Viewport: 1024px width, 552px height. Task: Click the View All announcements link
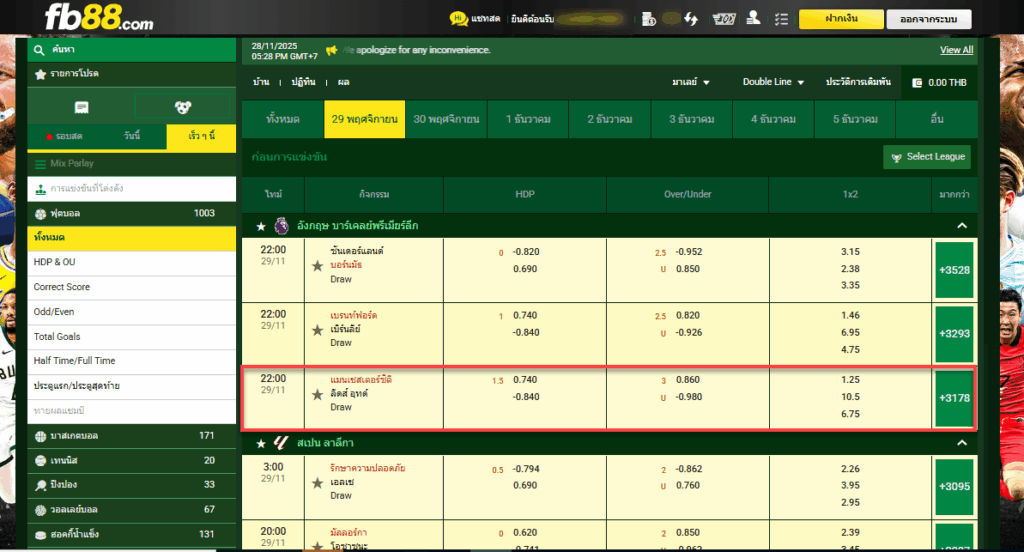(x=956, y=50)
